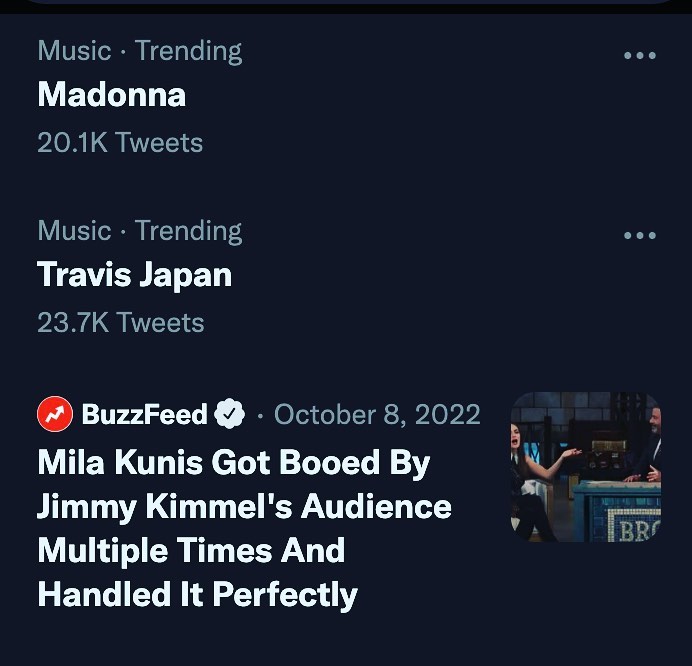Open the Jimmy Kimmel show thumbnail

[585, 466]
